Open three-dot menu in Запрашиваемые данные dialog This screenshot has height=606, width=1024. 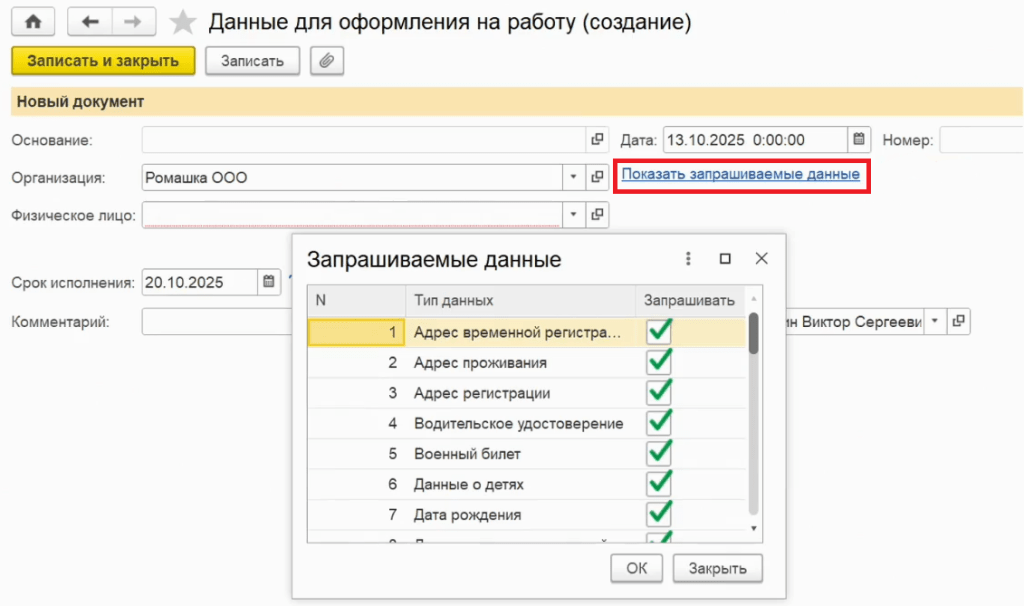pos(688,258)
